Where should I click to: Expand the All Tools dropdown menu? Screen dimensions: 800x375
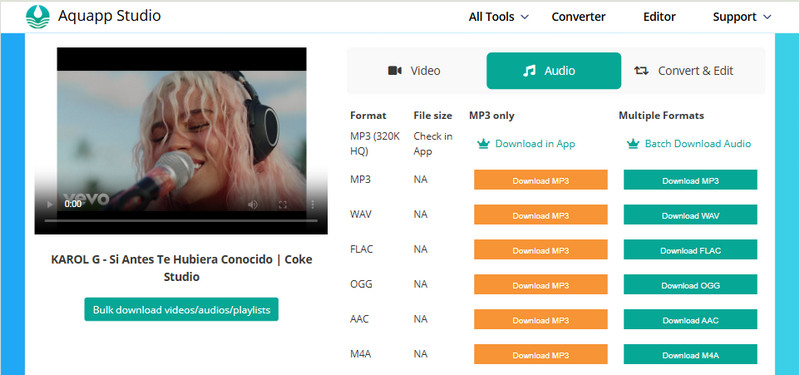coord(498,17)
